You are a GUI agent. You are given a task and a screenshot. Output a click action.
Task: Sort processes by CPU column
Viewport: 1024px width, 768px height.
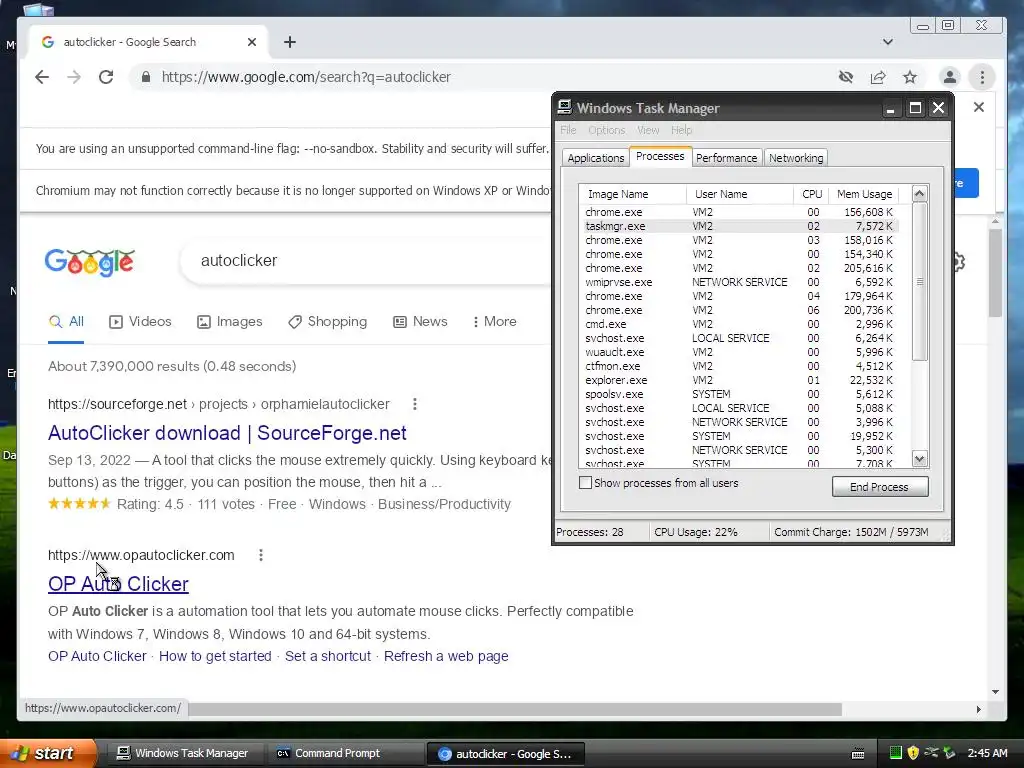point(812,194)
